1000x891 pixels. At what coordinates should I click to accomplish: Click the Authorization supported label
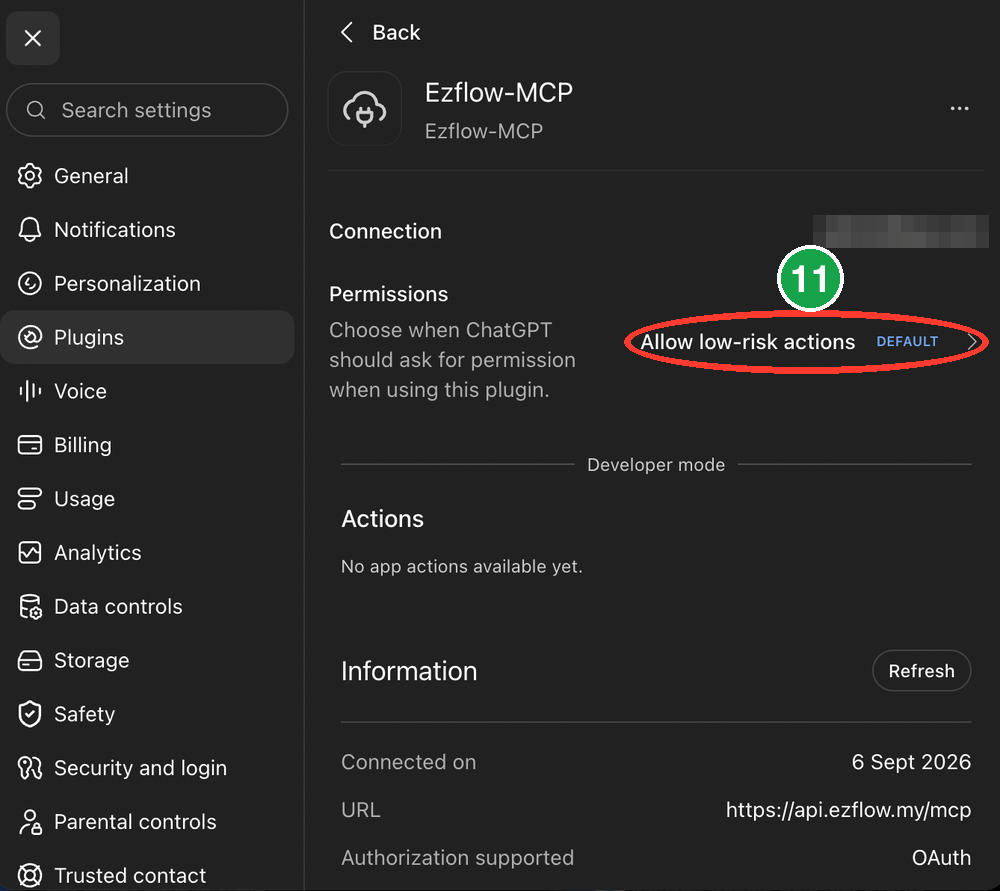pos(457,858)
